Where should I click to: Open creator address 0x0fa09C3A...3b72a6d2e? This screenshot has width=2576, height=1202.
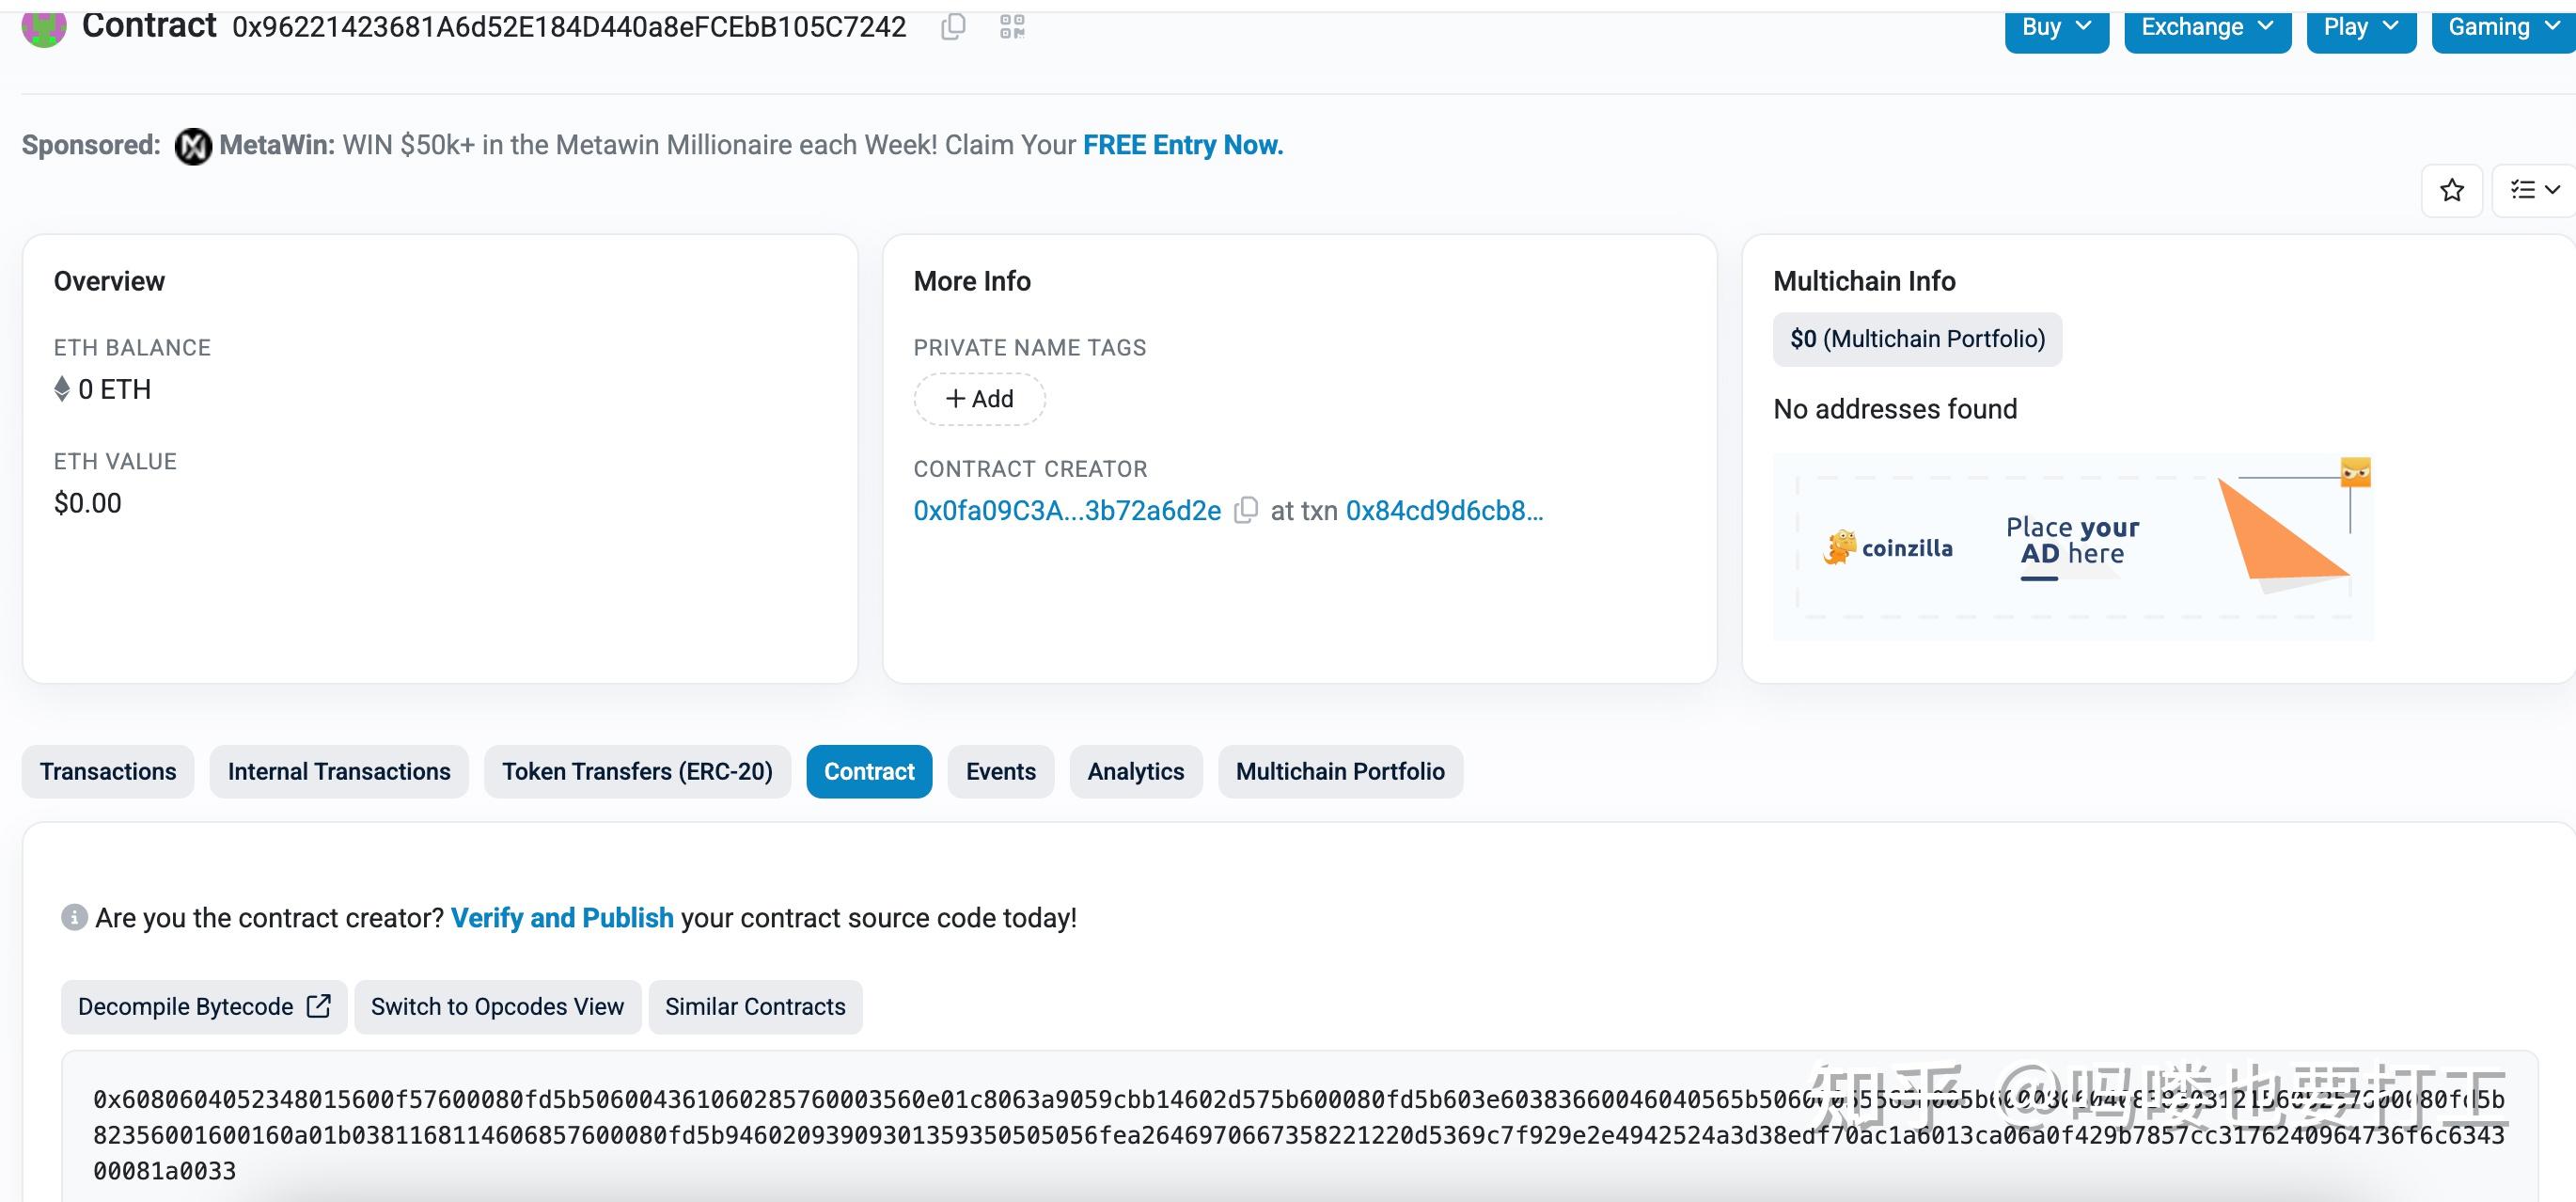[1067, 511]
